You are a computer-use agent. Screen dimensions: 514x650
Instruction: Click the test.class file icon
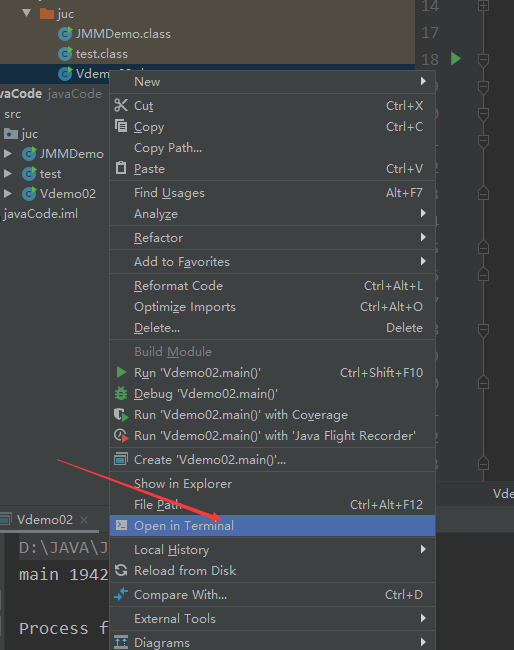(x=65, y=53)
